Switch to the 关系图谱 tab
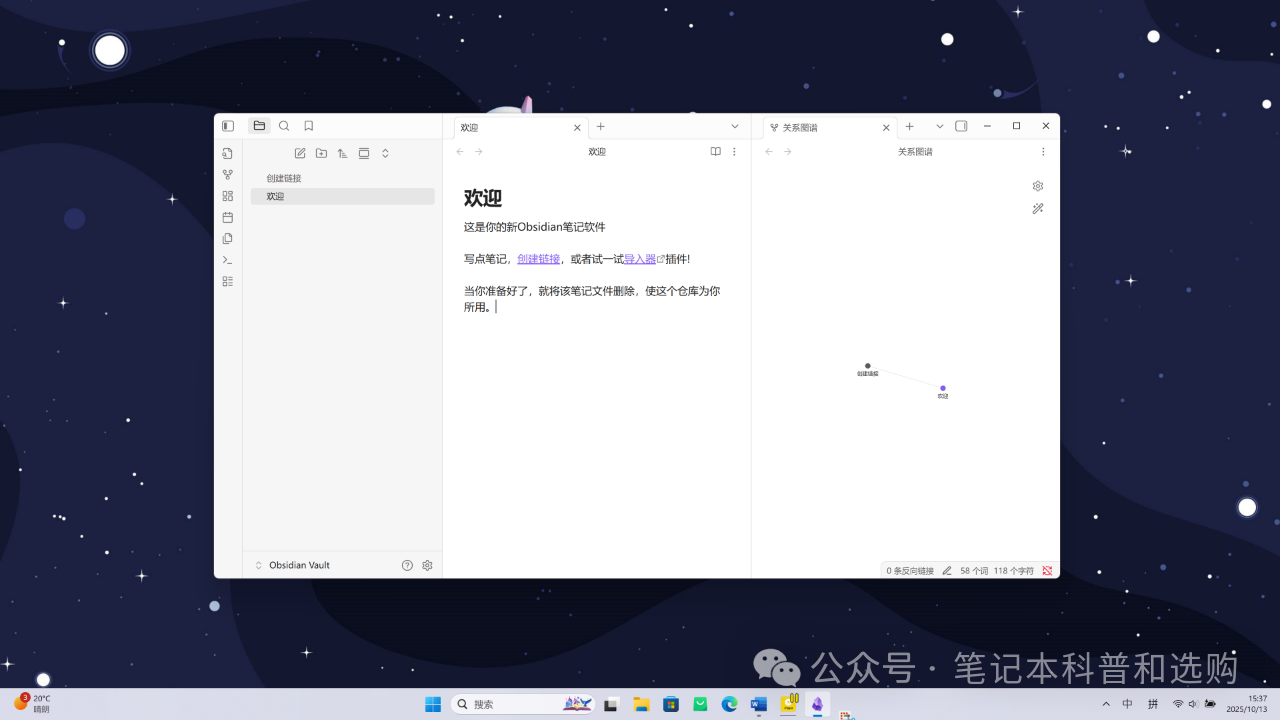Image resolution: width=1280 pixels, height=720 pixels. [820, 128]
